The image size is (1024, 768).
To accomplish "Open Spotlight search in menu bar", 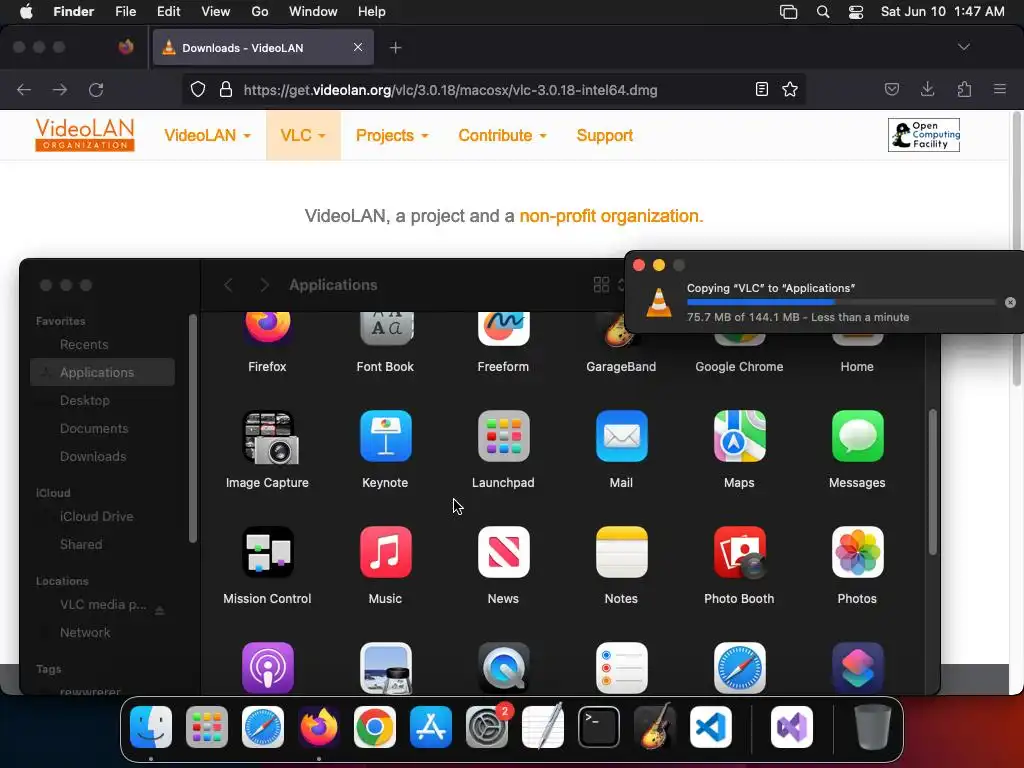I will 823,12.
